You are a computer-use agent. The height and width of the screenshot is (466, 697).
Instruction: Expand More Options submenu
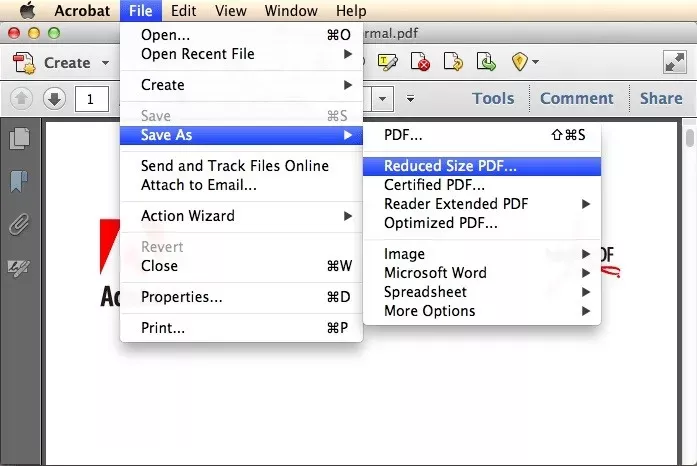coord(482,311)
